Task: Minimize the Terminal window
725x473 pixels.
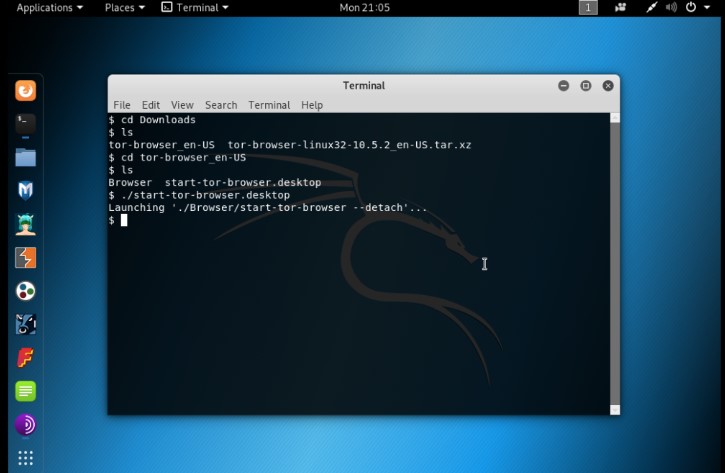Action: coord(563,86)
